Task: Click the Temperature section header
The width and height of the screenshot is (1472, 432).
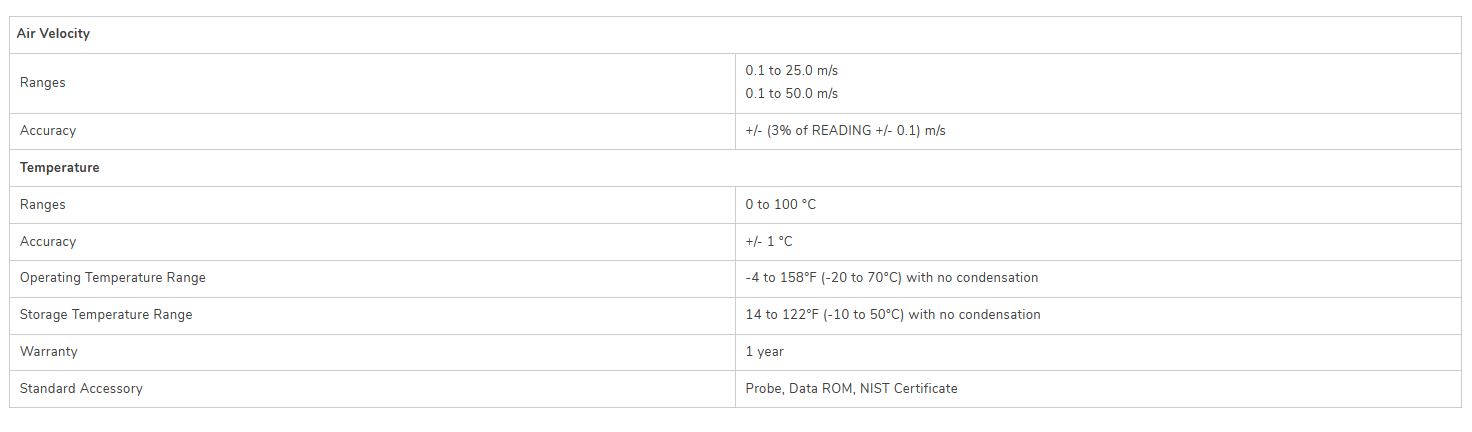Action: pos(59,168)
